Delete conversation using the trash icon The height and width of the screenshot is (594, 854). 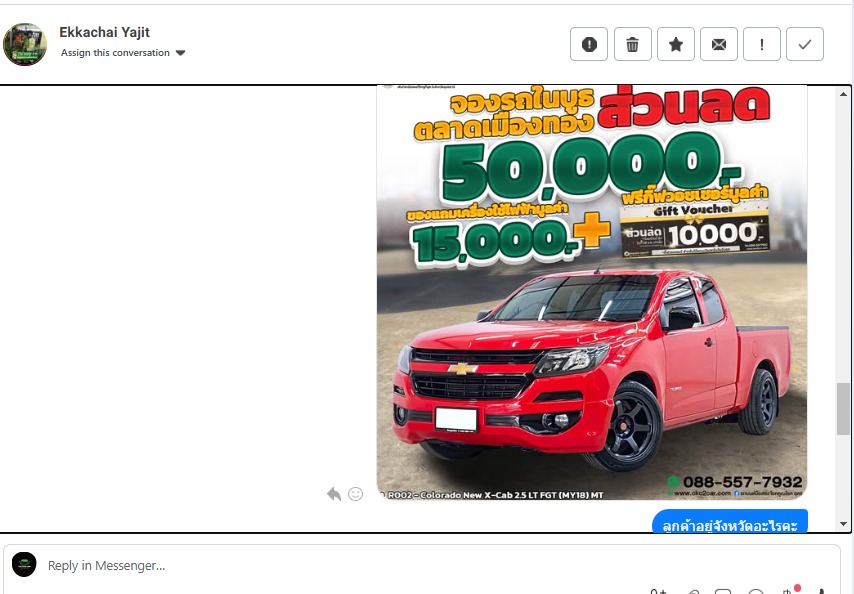pyautogui.click(x=632, y=44)
